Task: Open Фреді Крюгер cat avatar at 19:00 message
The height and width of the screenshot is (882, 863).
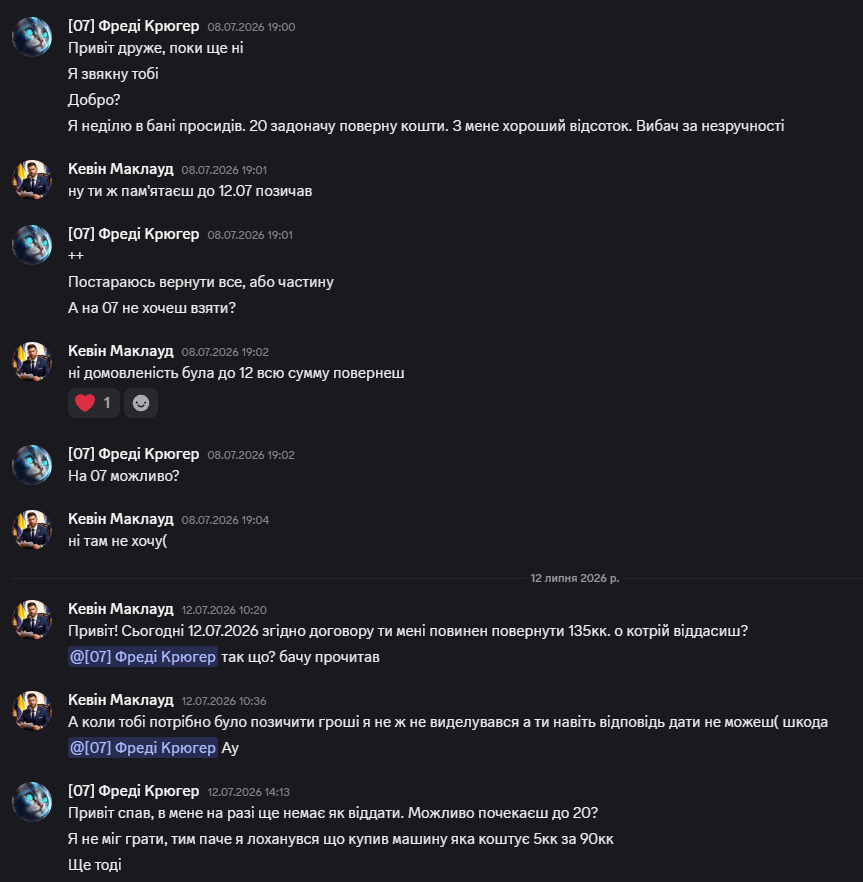Action: (x=32, y=37)
